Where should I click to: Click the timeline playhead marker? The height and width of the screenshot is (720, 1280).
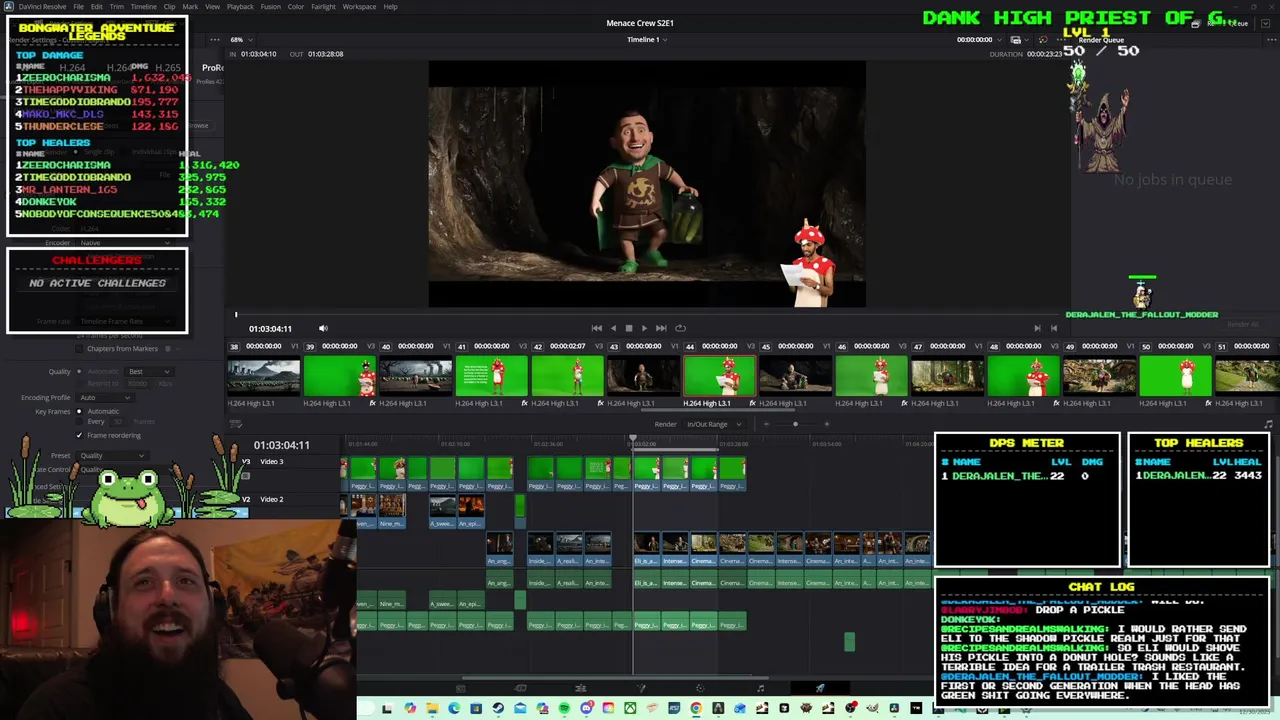pyautogui.click(x=633, y=437)
